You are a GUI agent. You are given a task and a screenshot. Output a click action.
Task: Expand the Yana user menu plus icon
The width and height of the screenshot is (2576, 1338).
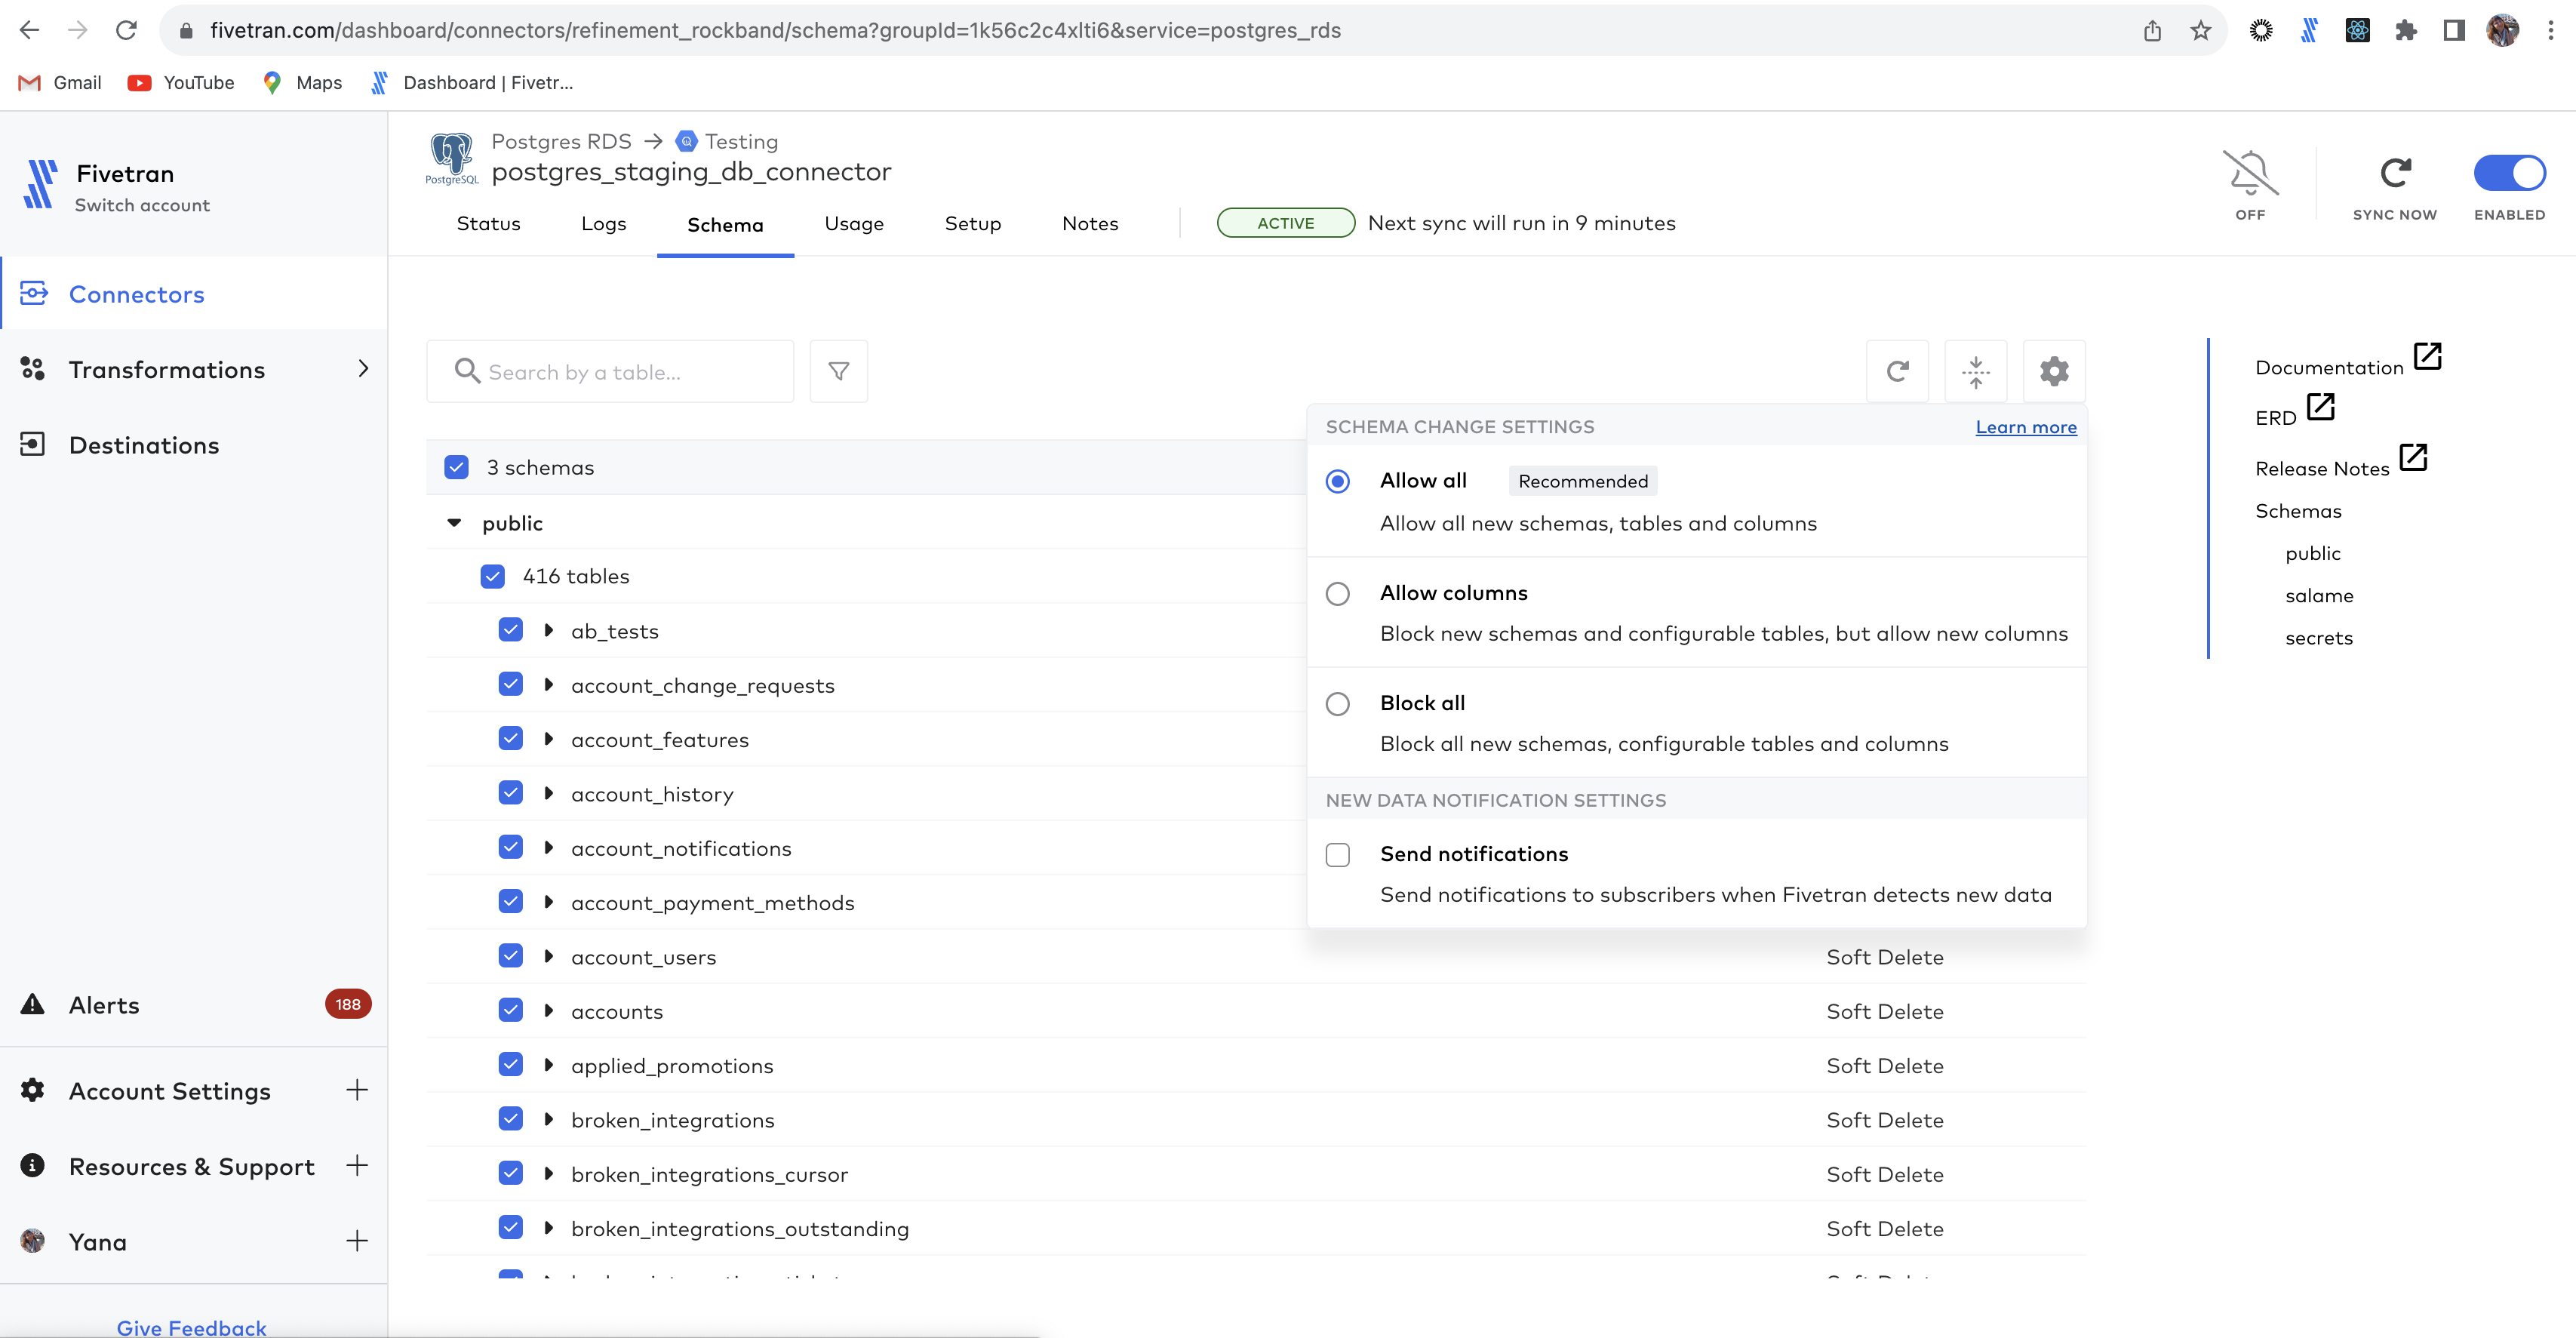pos(357,1241)
